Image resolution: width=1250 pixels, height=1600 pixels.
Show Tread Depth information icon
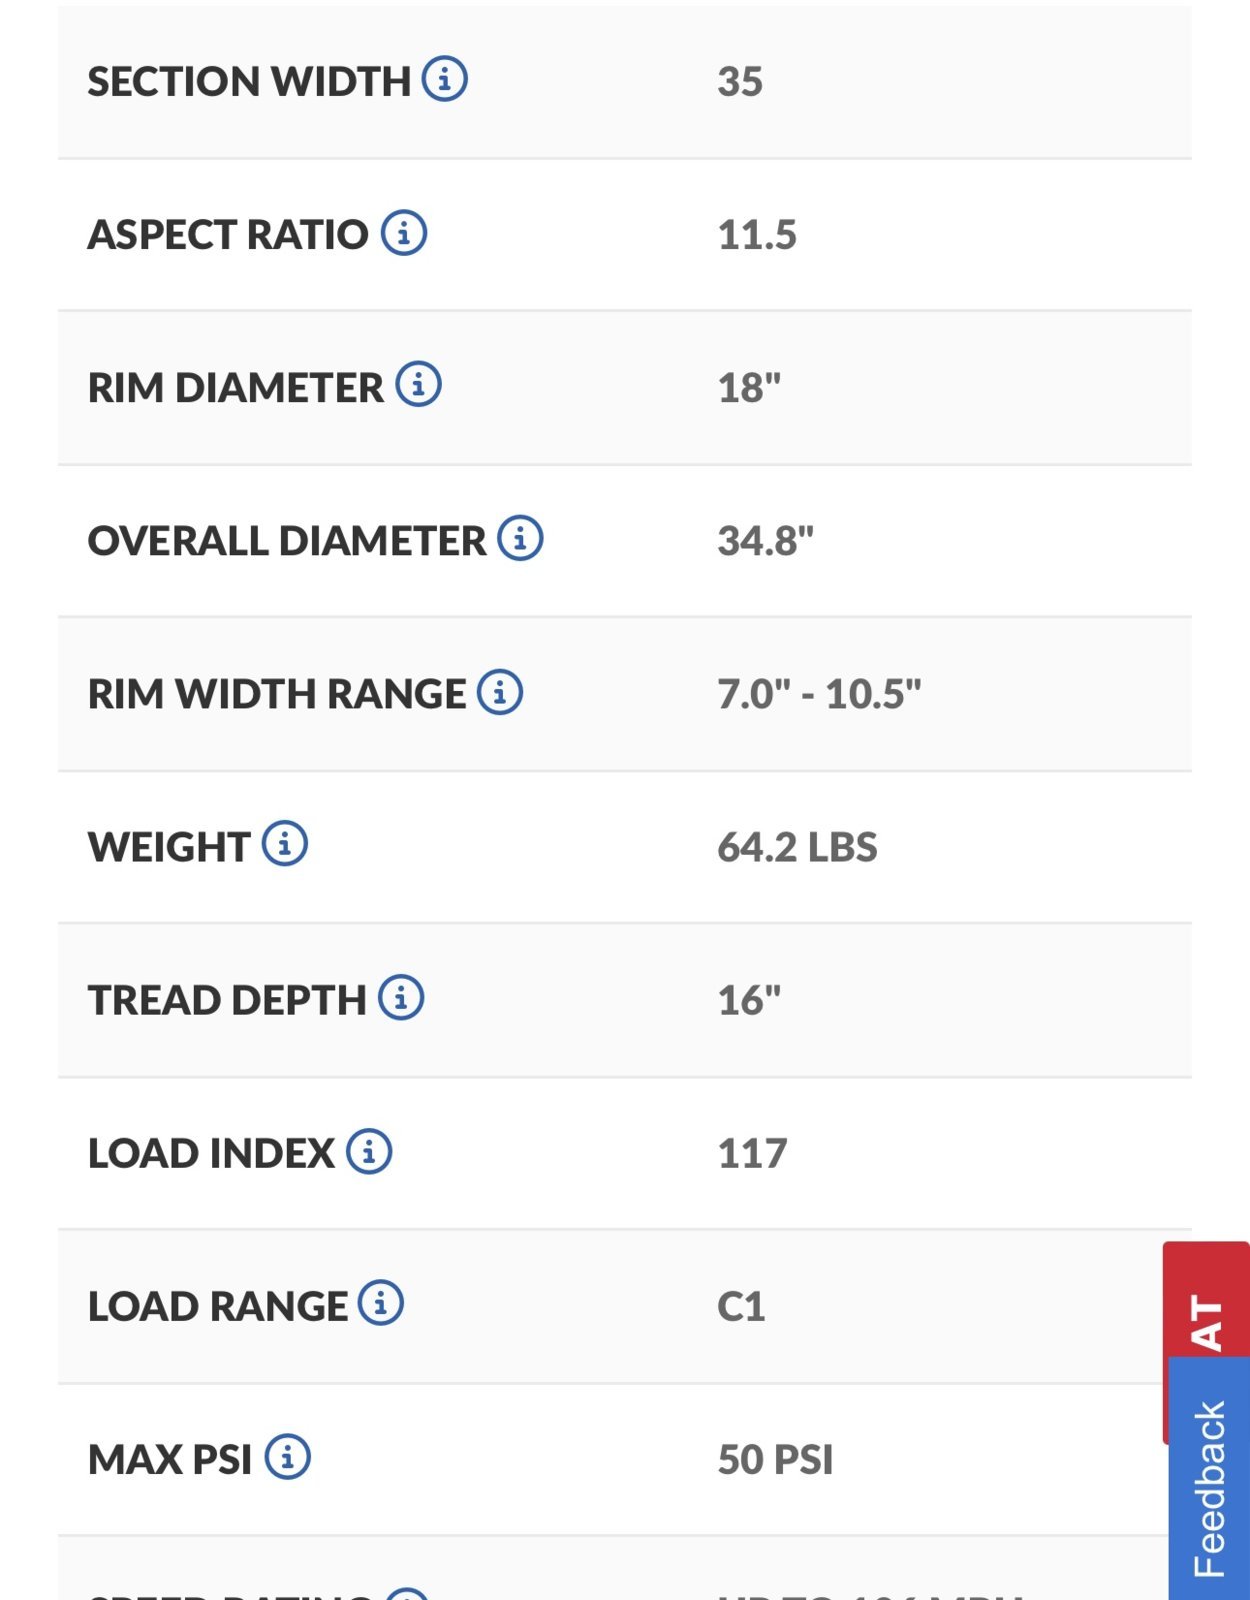click(x=402, y=997)
